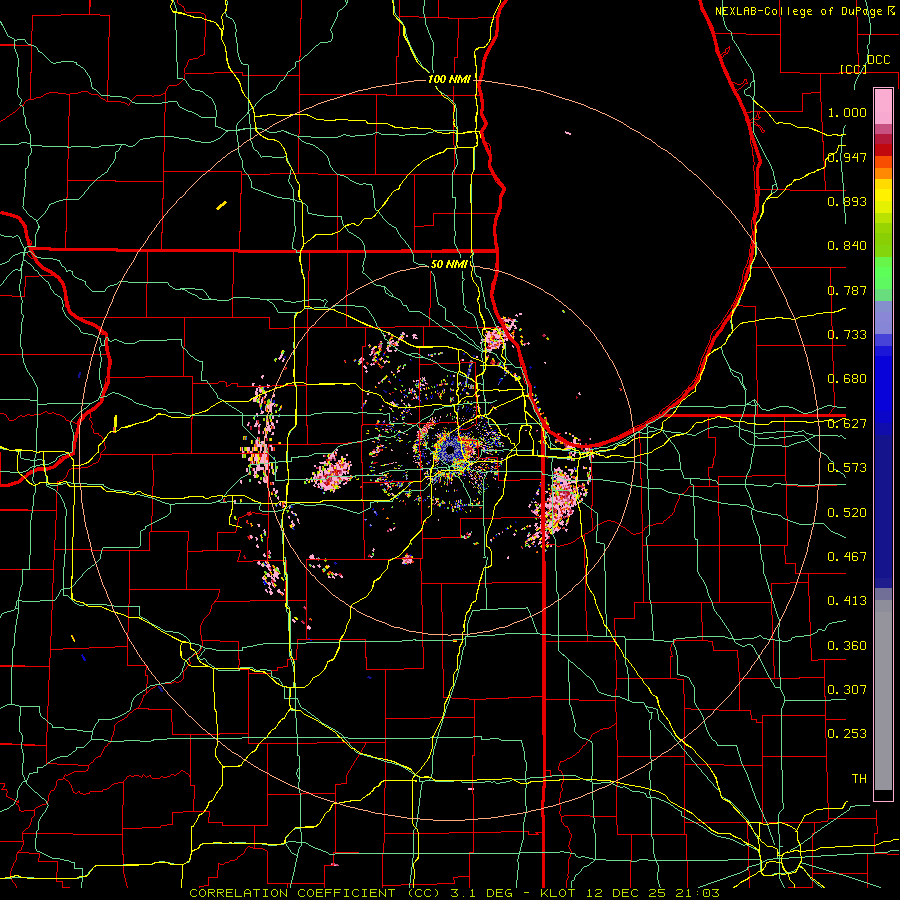The image size is (900, 900).
Task: Click the 0.947 scale value
Action: 847,157
